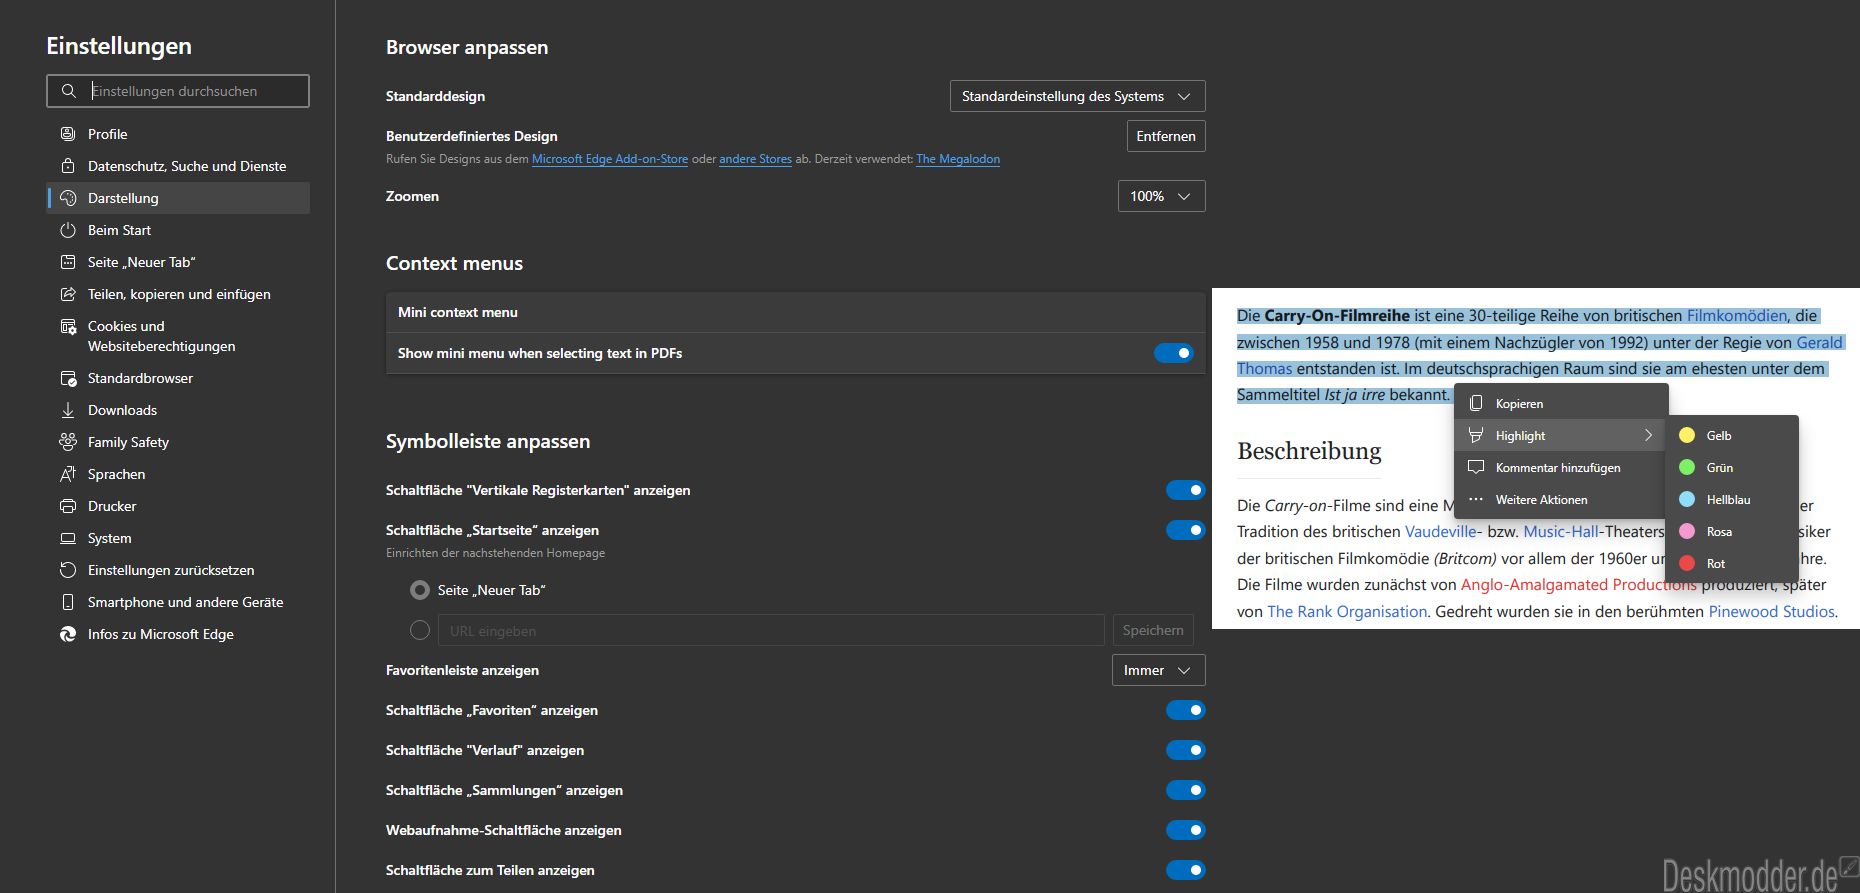
Task: Open Family Safety settings in sidebar
Action: [x=178, y=442]
